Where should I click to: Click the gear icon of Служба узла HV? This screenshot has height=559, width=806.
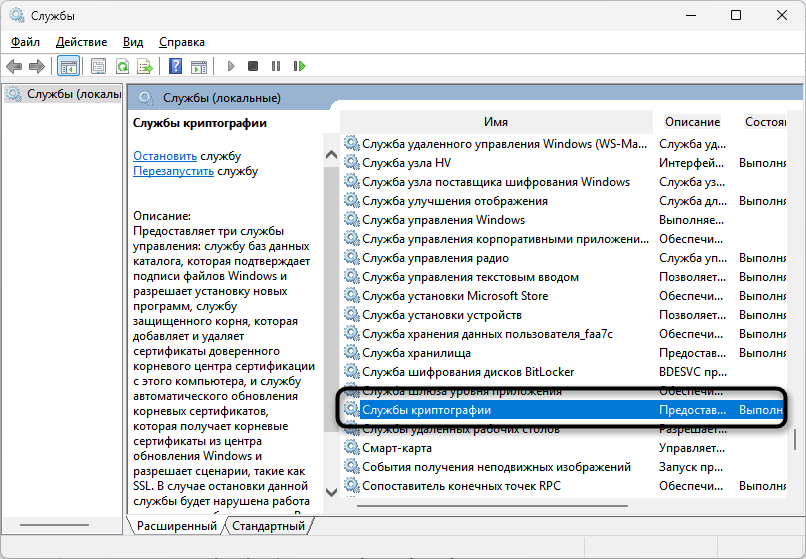coord(352,163)
